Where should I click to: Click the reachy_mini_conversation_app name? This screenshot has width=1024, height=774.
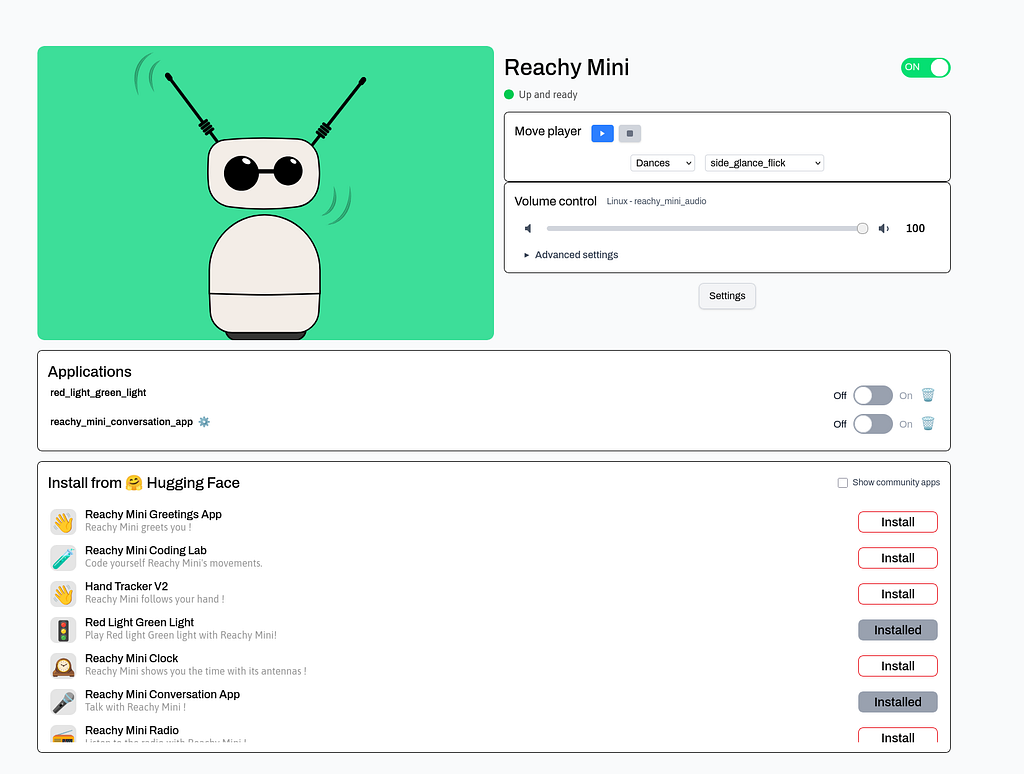click(x=121, y=422)
